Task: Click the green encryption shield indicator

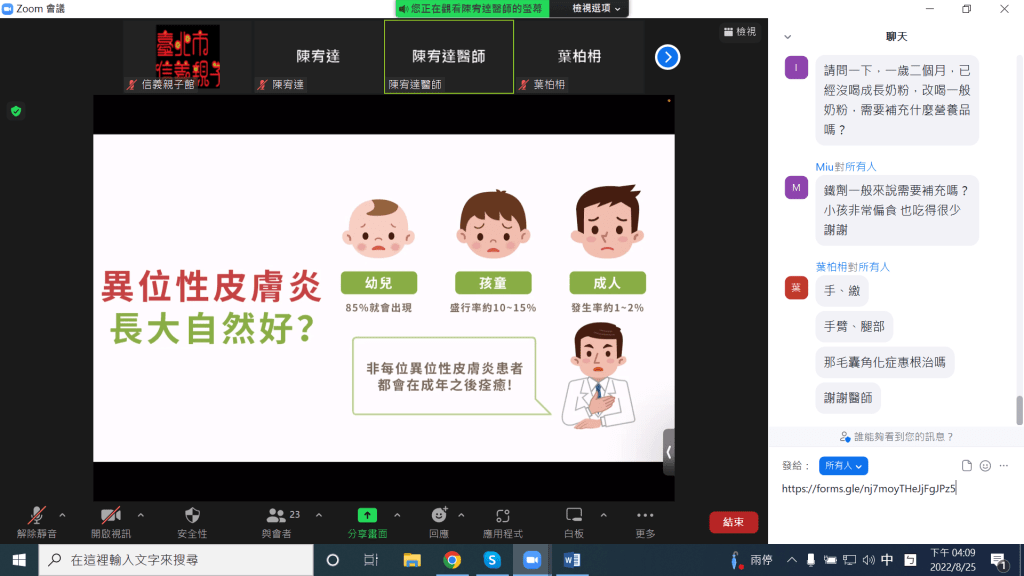Action: (16, 111)
